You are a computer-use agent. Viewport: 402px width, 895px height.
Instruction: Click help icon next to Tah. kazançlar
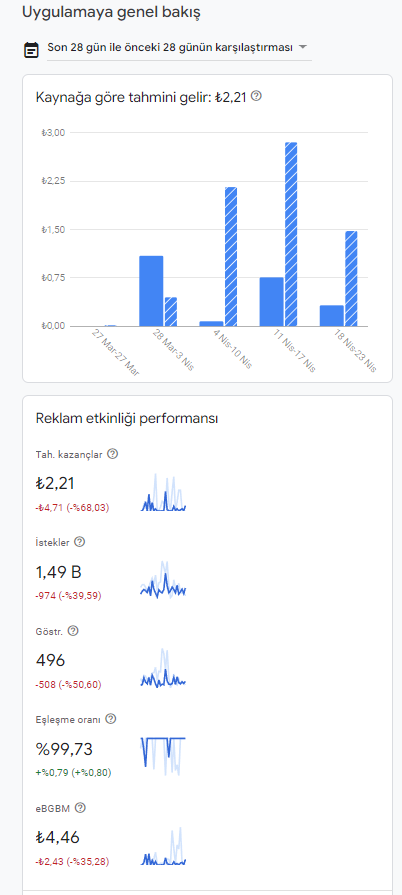tap(112, 454)
